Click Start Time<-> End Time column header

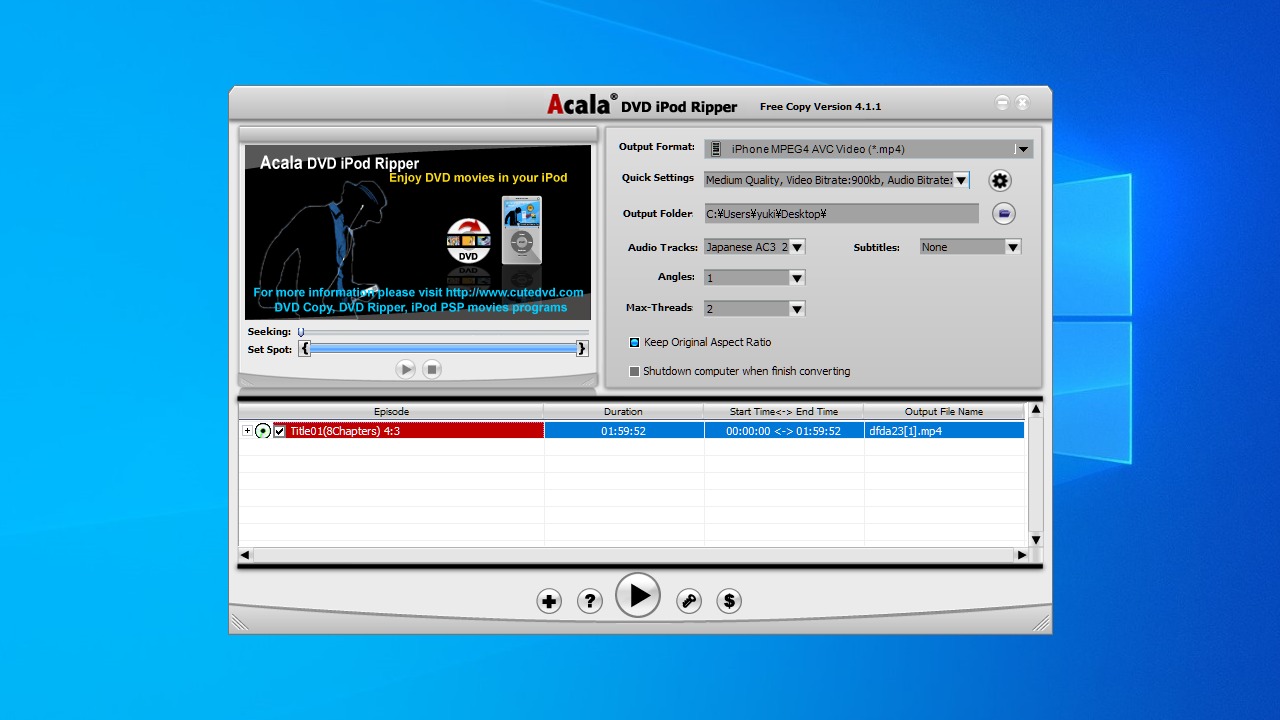click(x=784, y=411)
